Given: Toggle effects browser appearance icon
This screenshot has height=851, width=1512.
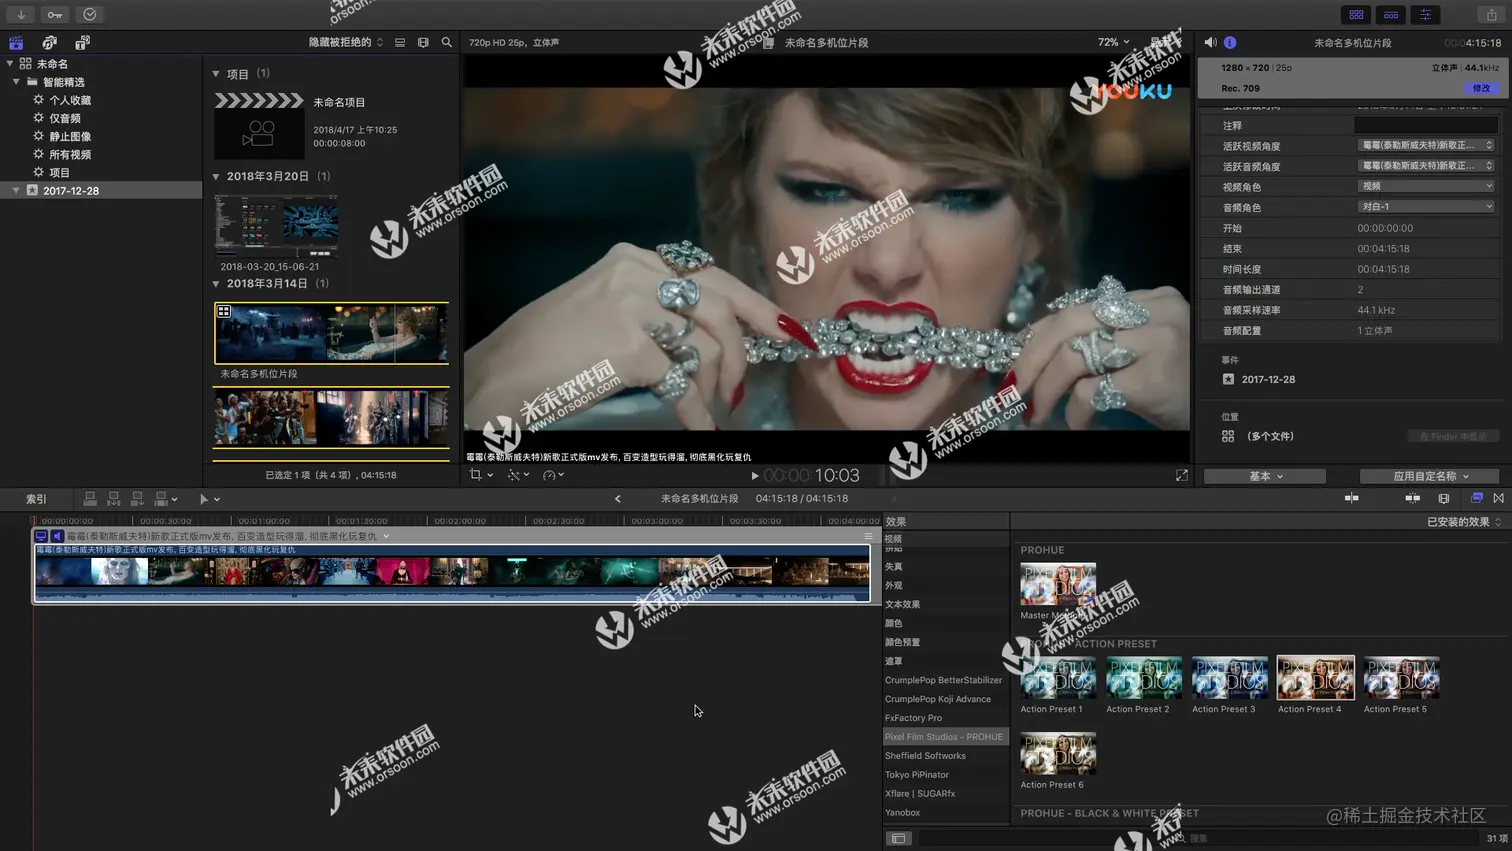Looking at the screenshot, I should (898, 838).
